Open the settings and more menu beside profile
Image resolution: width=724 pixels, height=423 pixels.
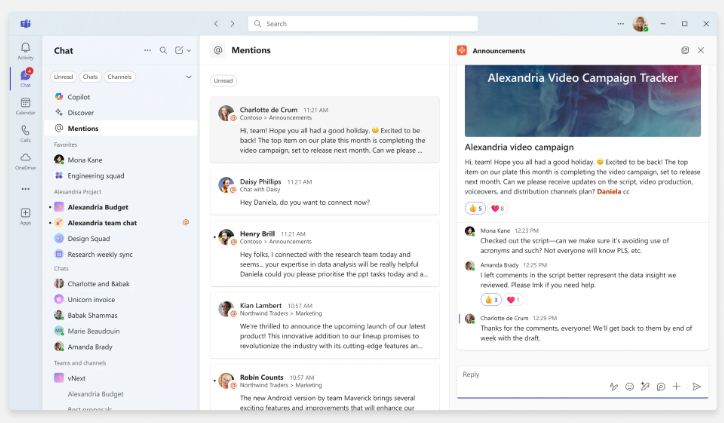[620, 23]
